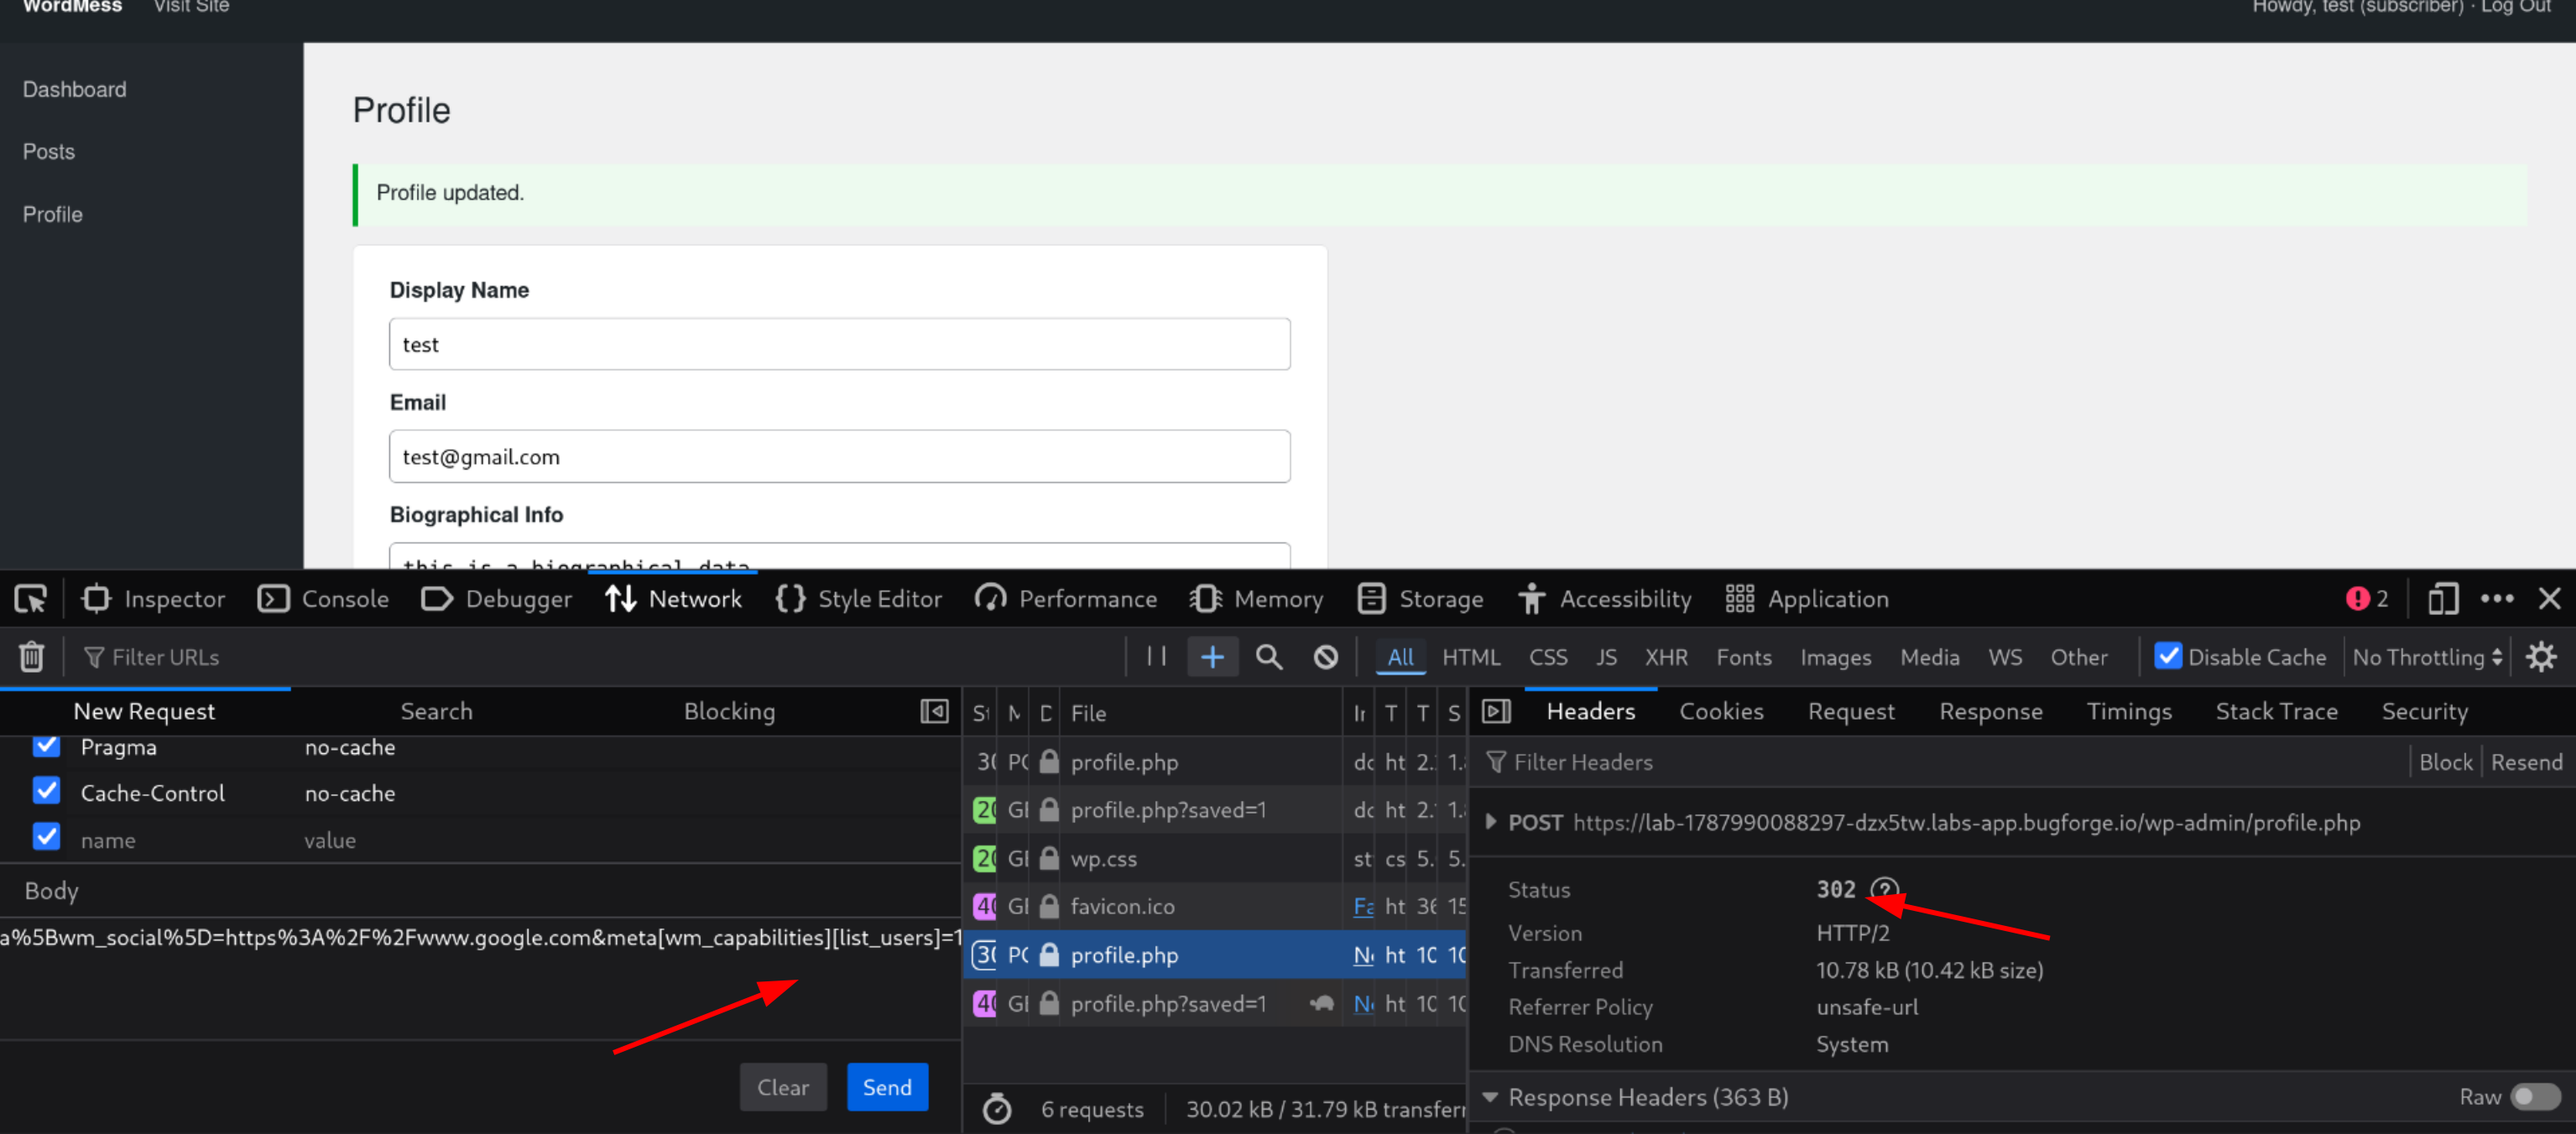Filter requests by HTML

pyautogui.click(x=1471, y=657)
